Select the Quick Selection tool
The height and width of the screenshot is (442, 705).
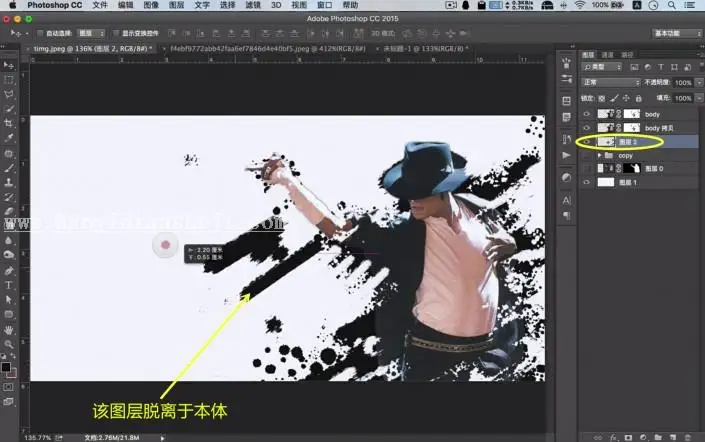click(x=9, y=109)
